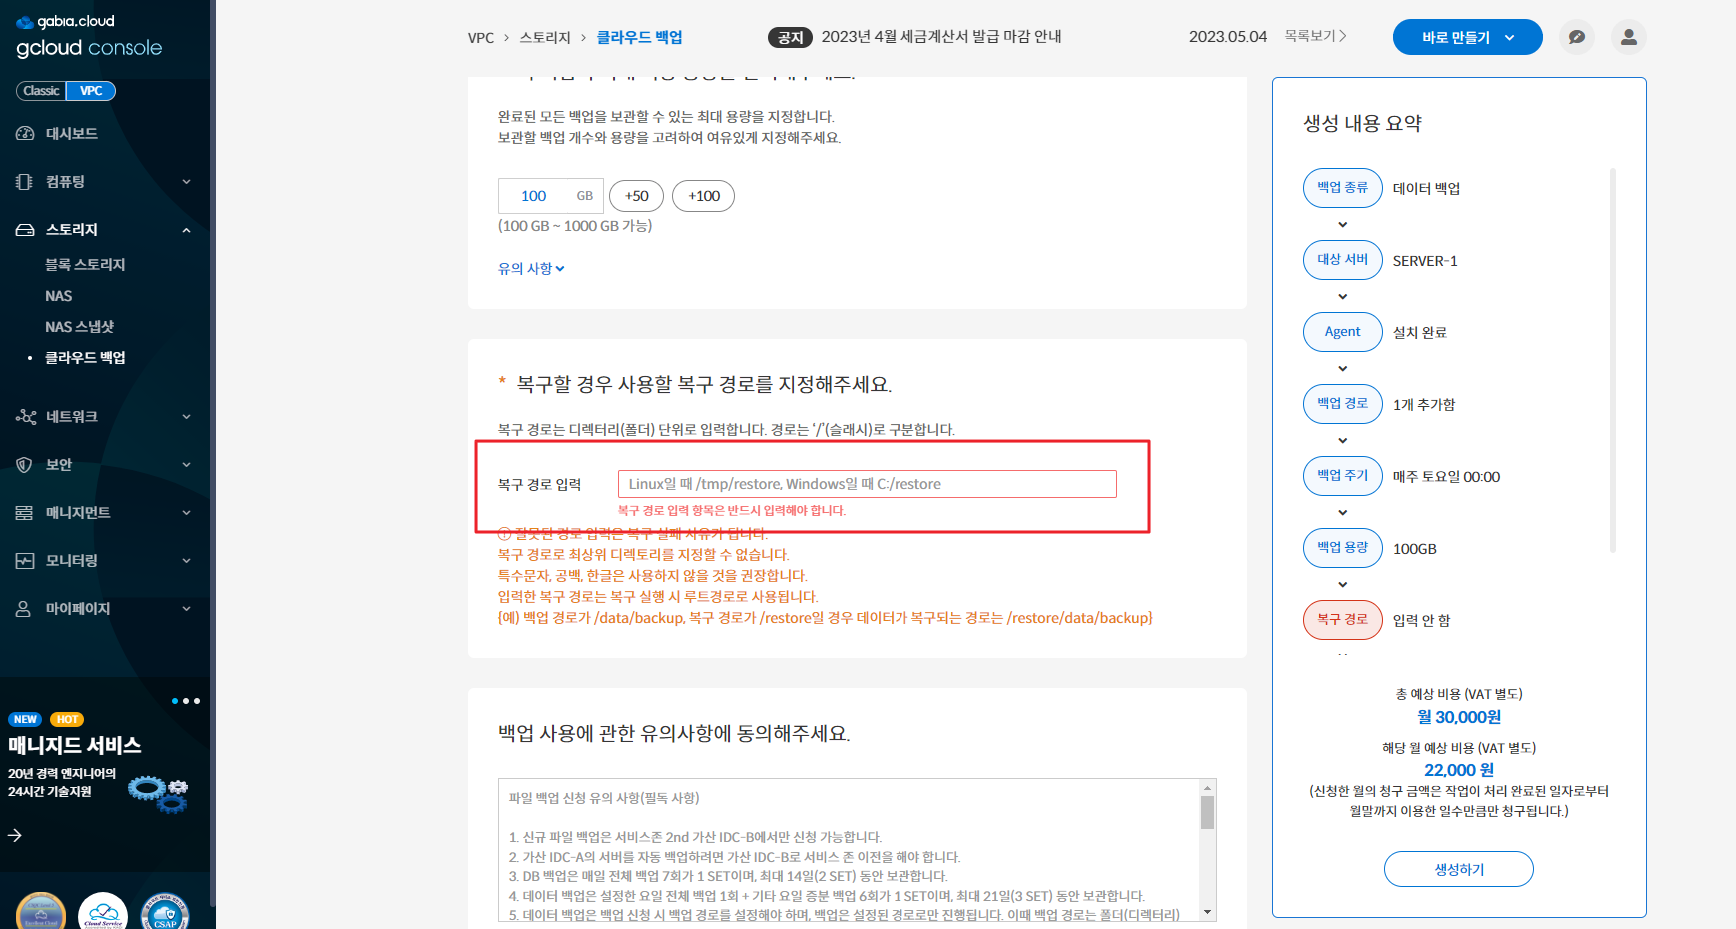
Task: Click the red 복구 경로 summary step
Action: point(1343,620)
